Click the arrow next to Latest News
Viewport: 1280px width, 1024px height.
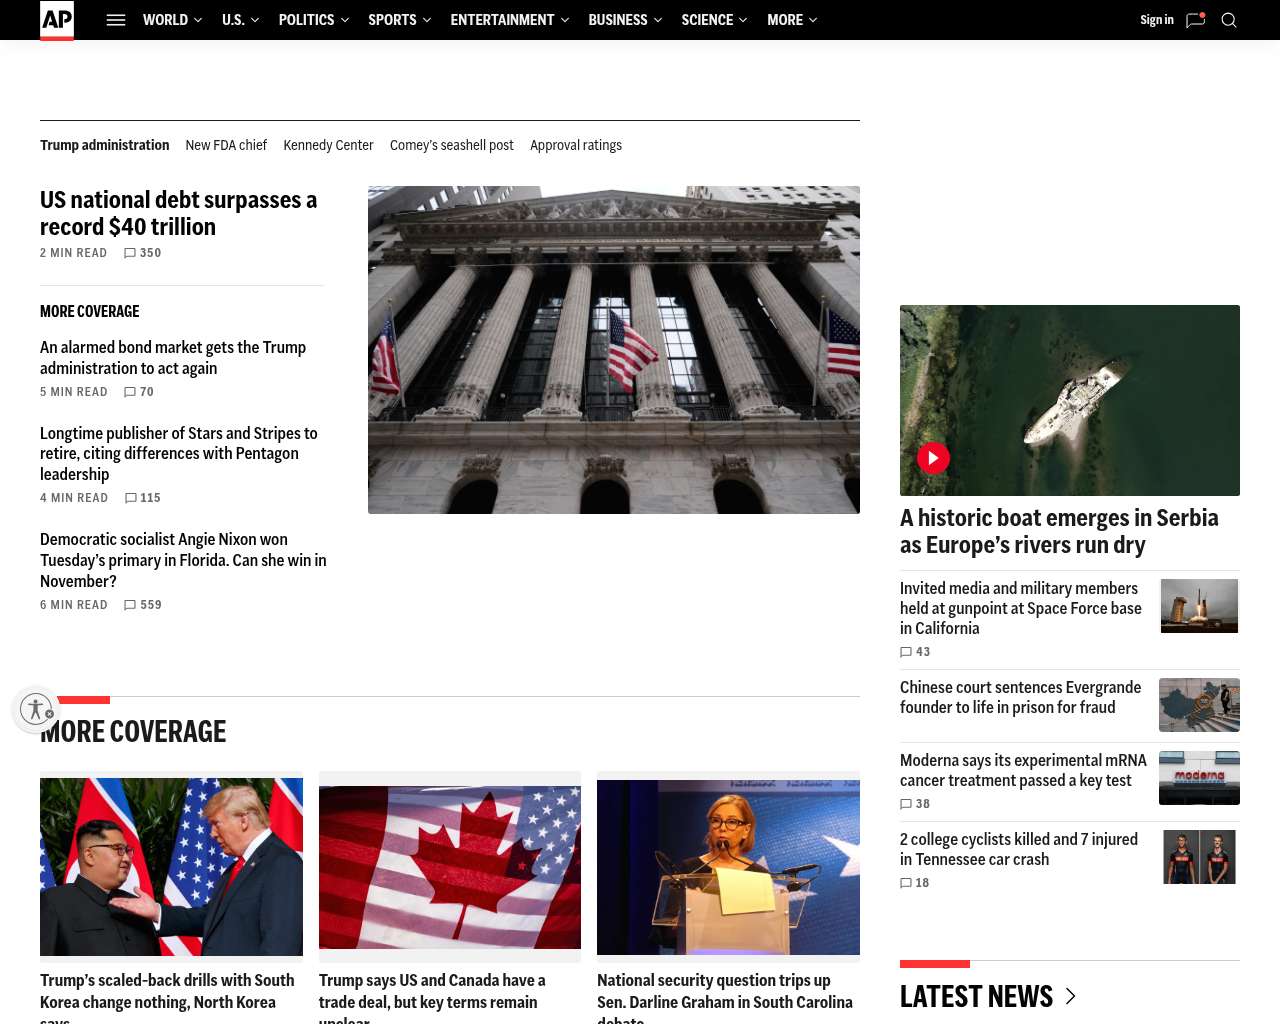tap(1070, 996)
